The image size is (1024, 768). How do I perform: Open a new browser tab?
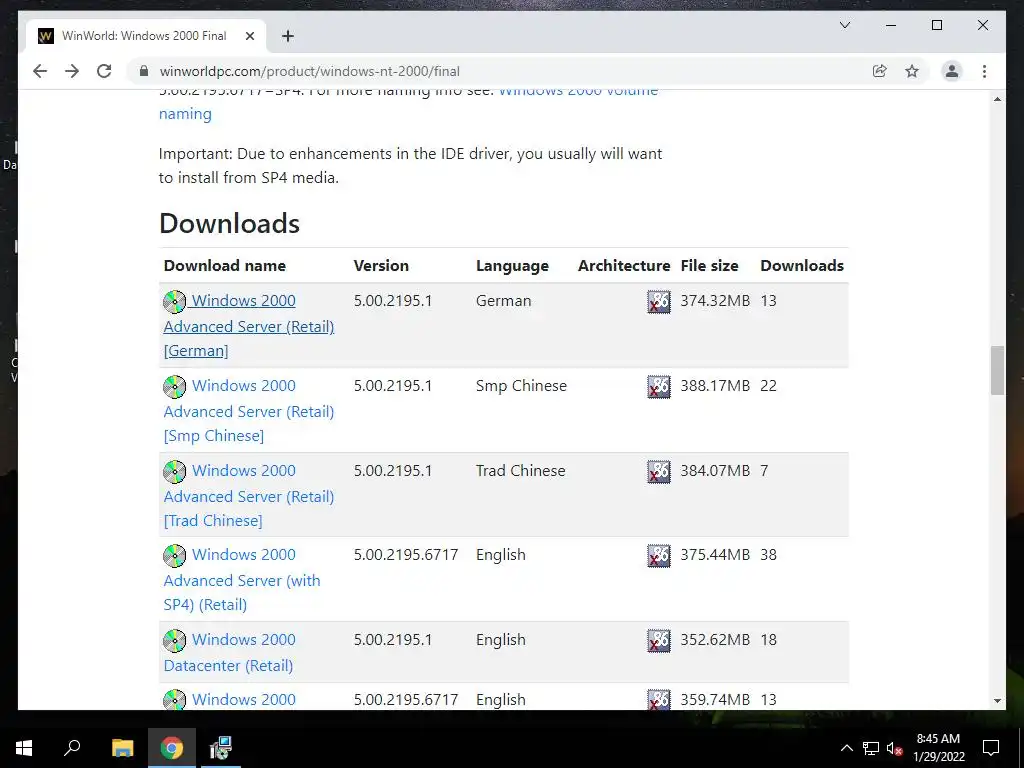[288, 36]
